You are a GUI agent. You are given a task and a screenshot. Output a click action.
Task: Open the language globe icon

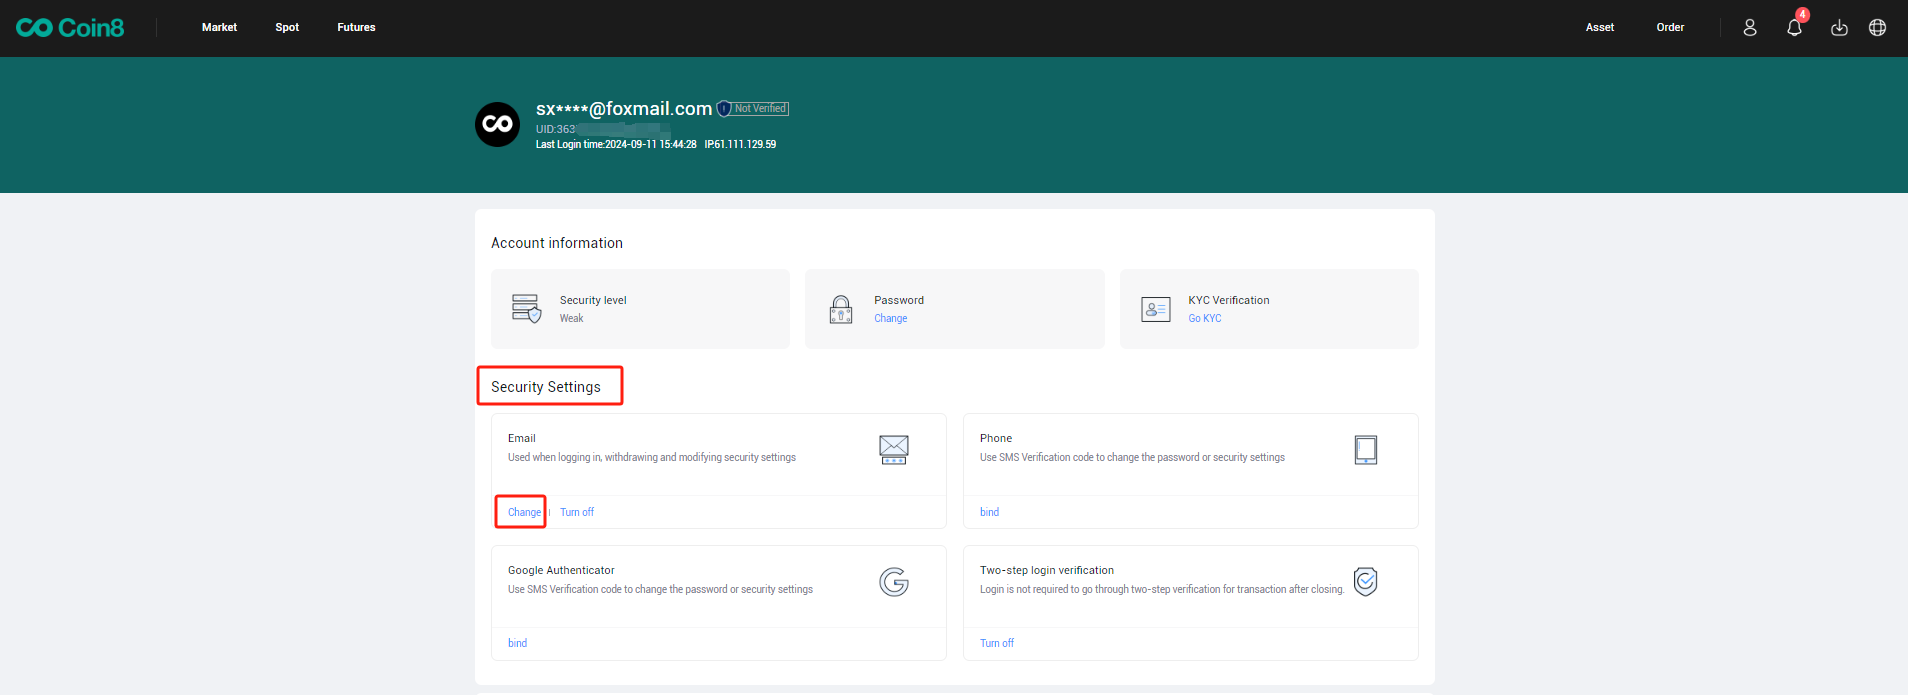click(1877, 28)
